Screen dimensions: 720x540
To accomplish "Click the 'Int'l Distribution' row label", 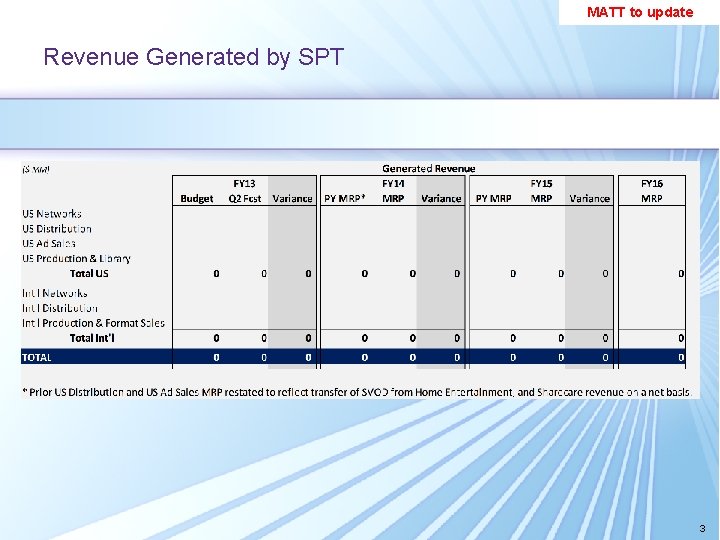I will click(x=60, y=308).
